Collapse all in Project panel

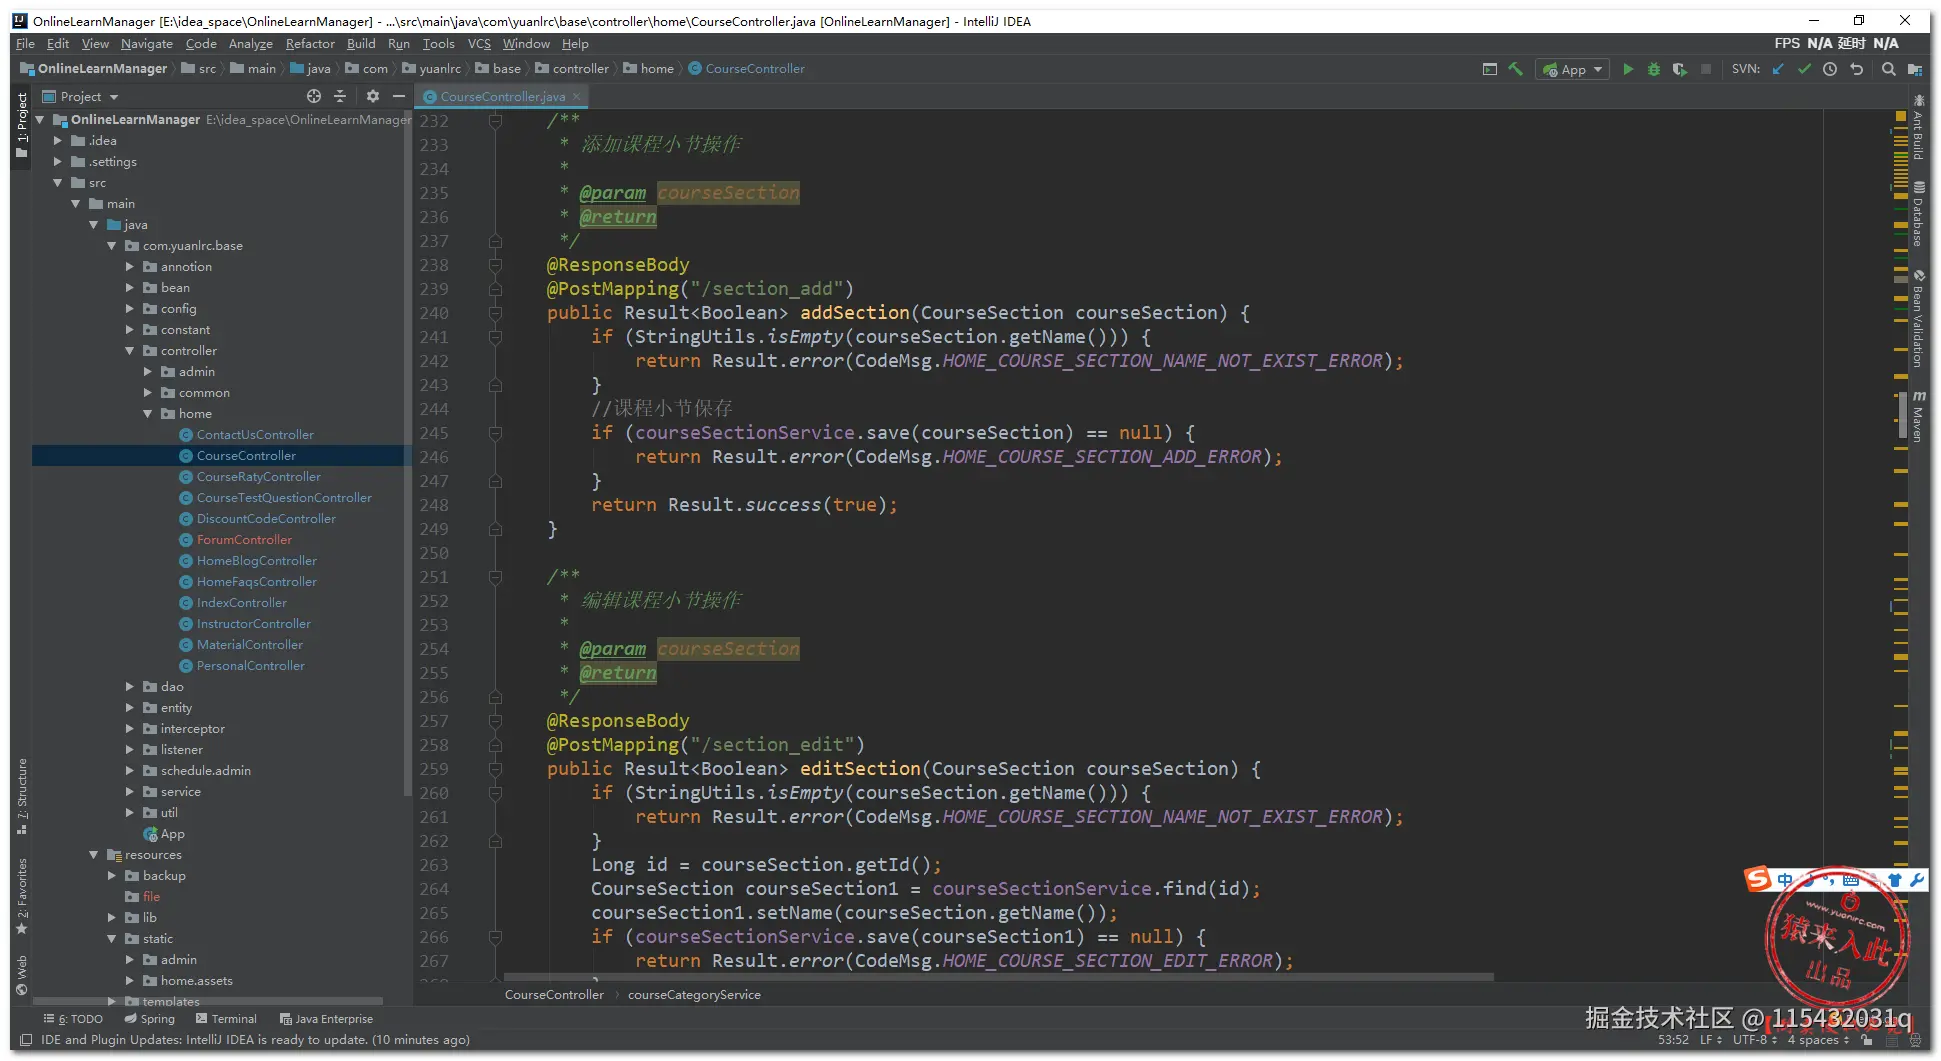(340, 96)
